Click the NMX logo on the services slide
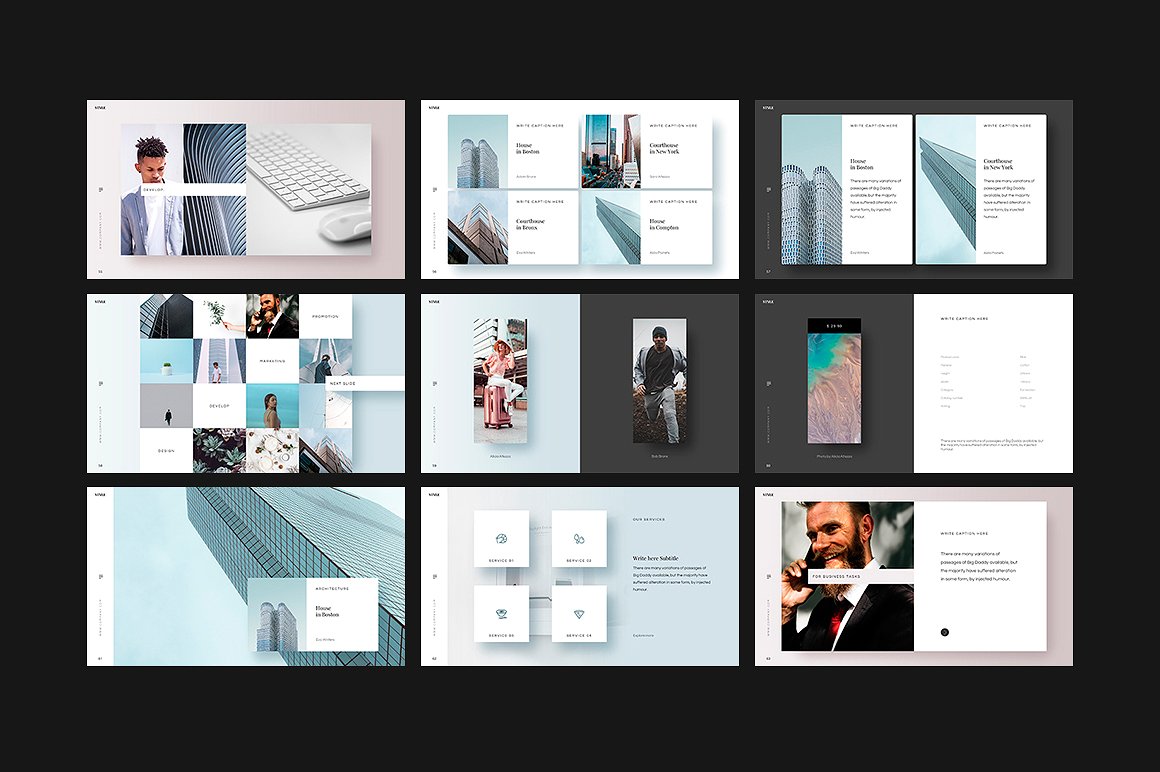 434,494
